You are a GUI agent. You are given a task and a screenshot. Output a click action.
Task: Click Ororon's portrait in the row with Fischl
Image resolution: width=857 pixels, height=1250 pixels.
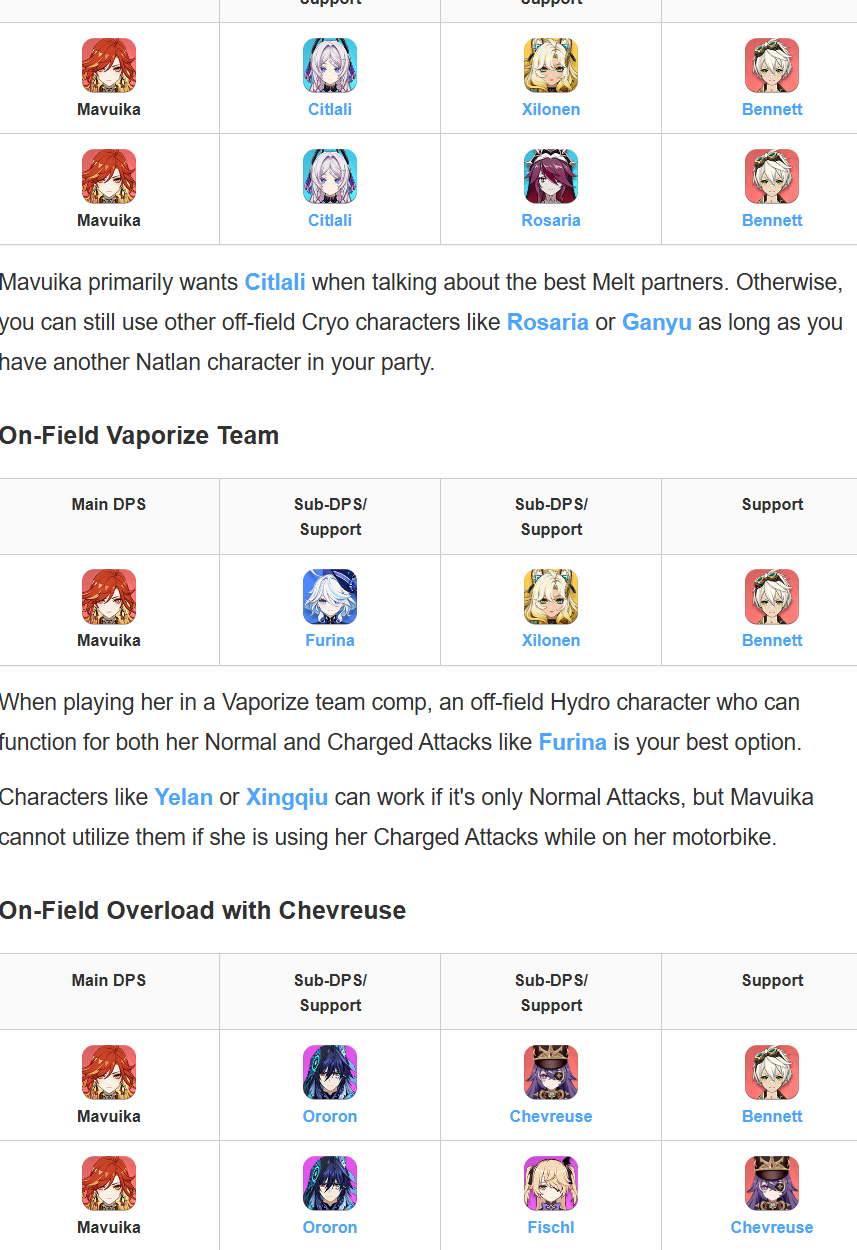[x=330, y=1184]
